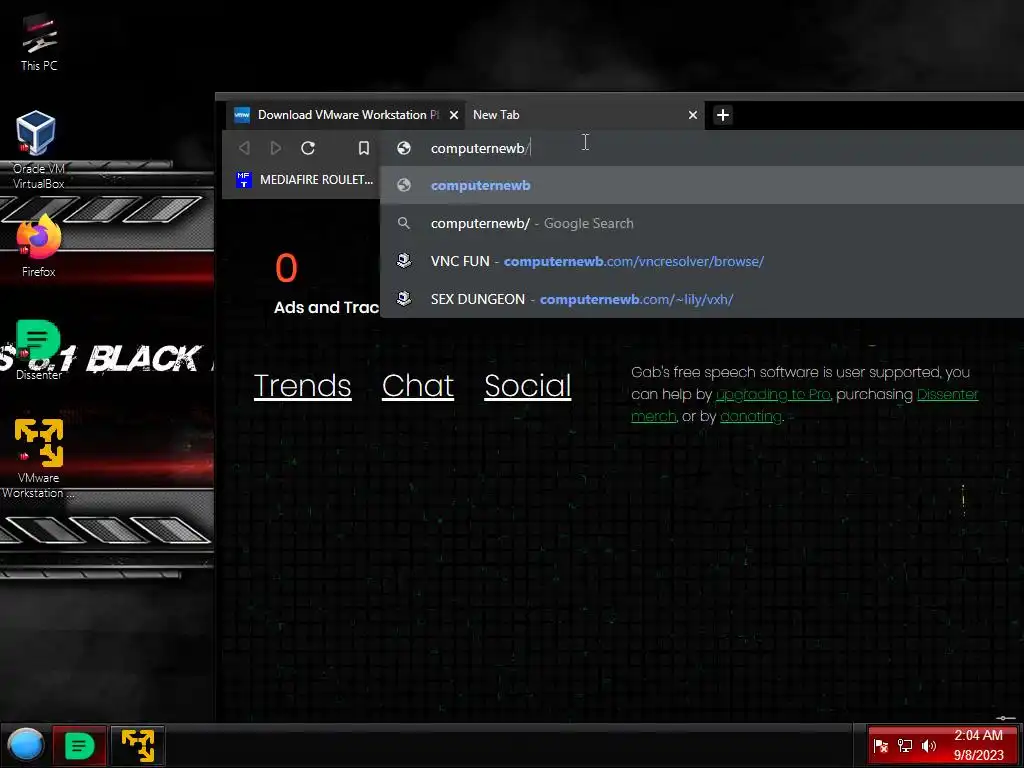1024x768 pixels.
Task: Open network tray icon
Action: (904, 746)
